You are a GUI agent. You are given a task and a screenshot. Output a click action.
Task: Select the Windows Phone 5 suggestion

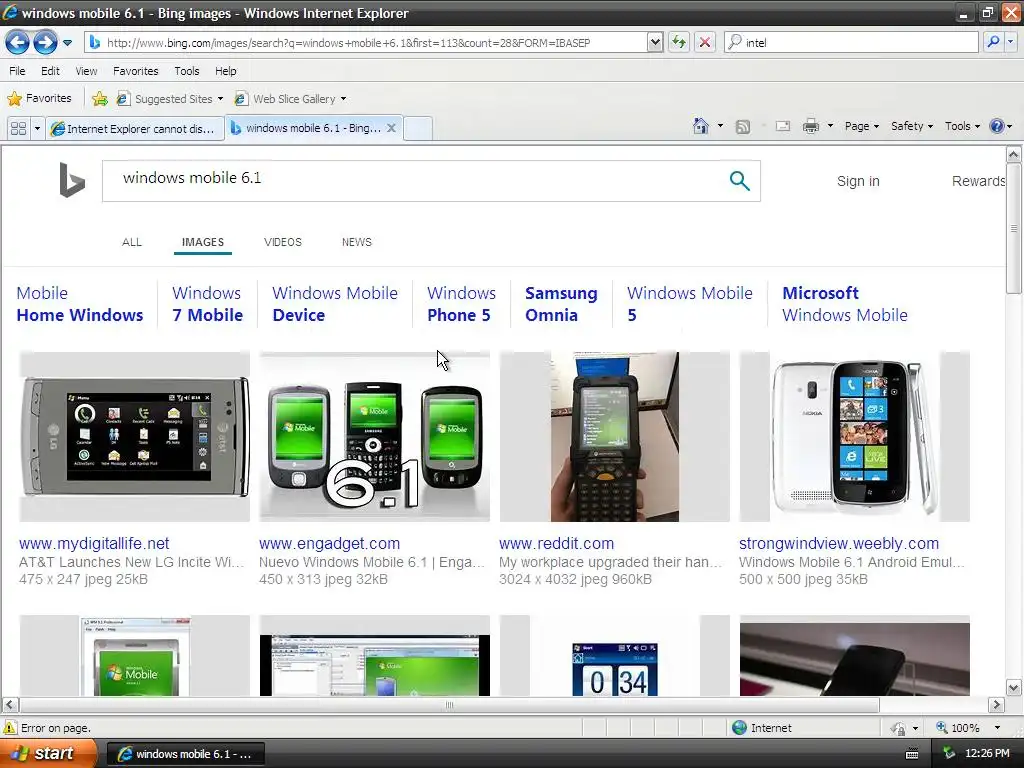tap(461, 304)
